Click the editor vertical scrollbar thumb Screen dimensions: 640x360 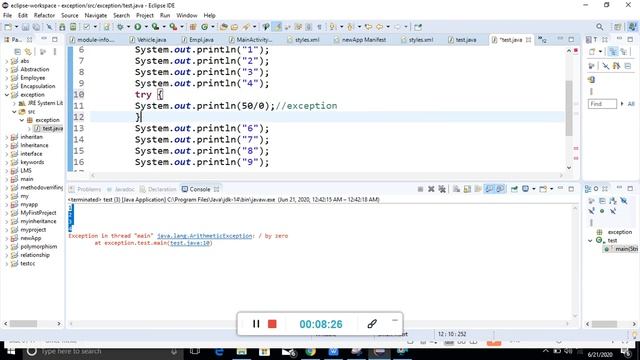(569, 108)
